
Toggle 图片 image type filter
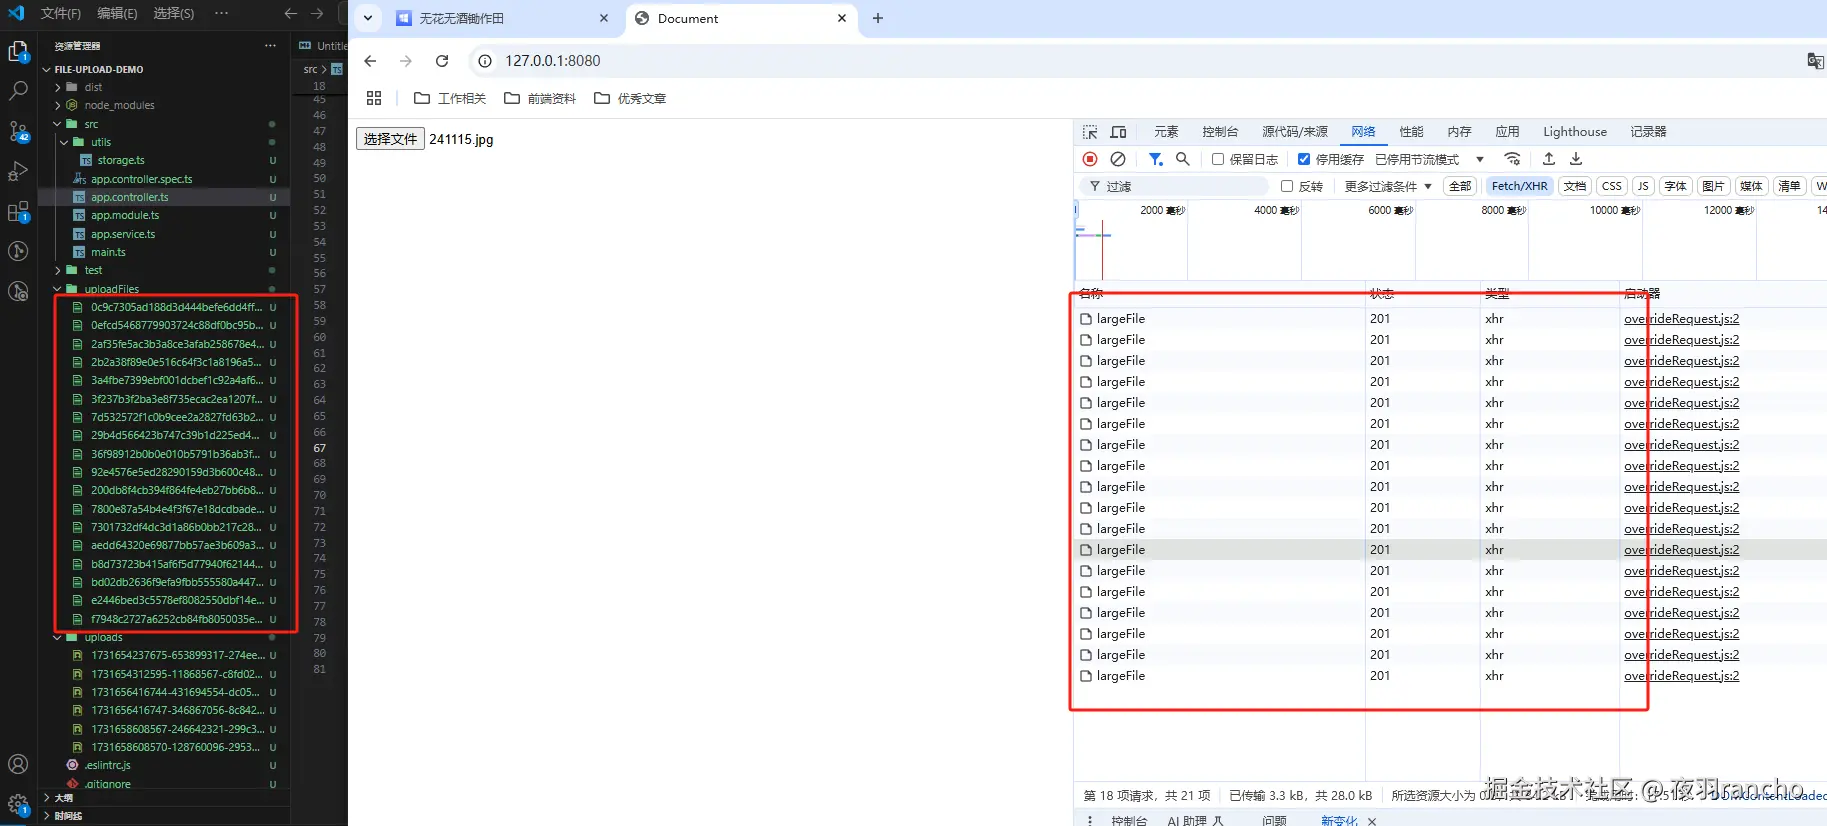tap(1713, 186)
